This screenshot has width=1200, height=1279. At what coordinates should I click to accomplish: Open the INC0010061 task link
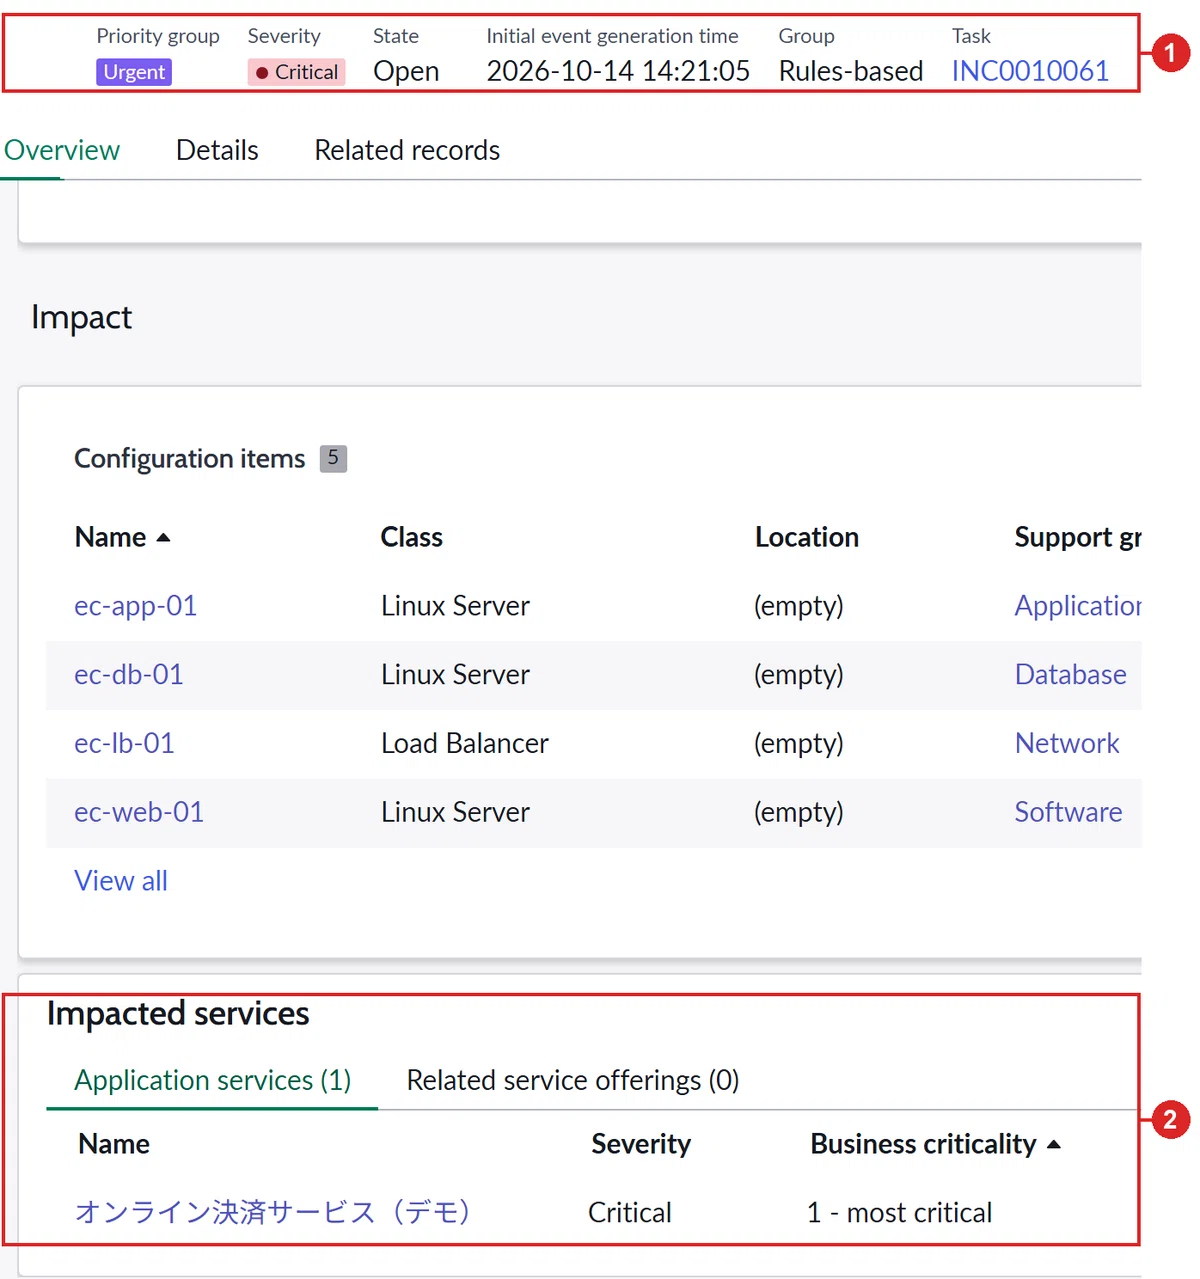click(x=1030, y=71)
